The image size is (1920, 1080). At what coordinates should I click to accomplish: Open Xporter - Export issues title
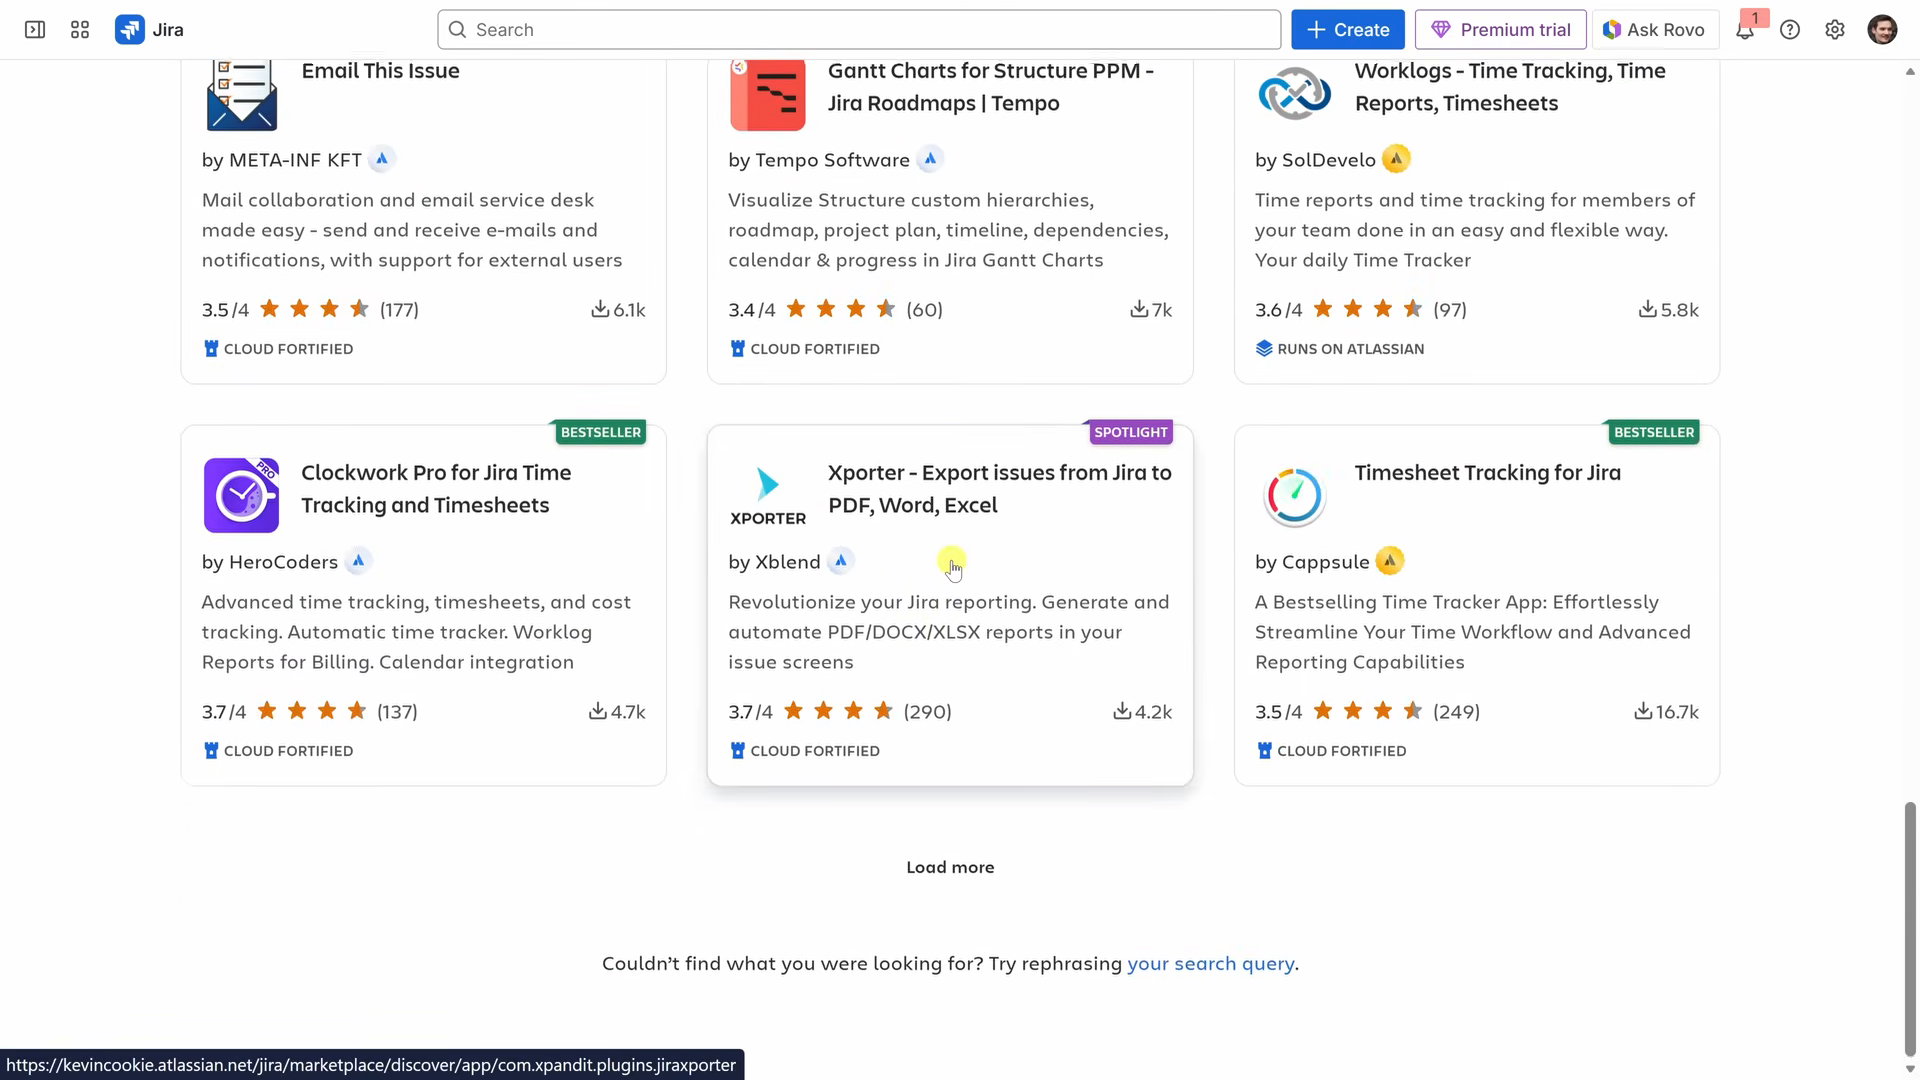pos(1000,489)
